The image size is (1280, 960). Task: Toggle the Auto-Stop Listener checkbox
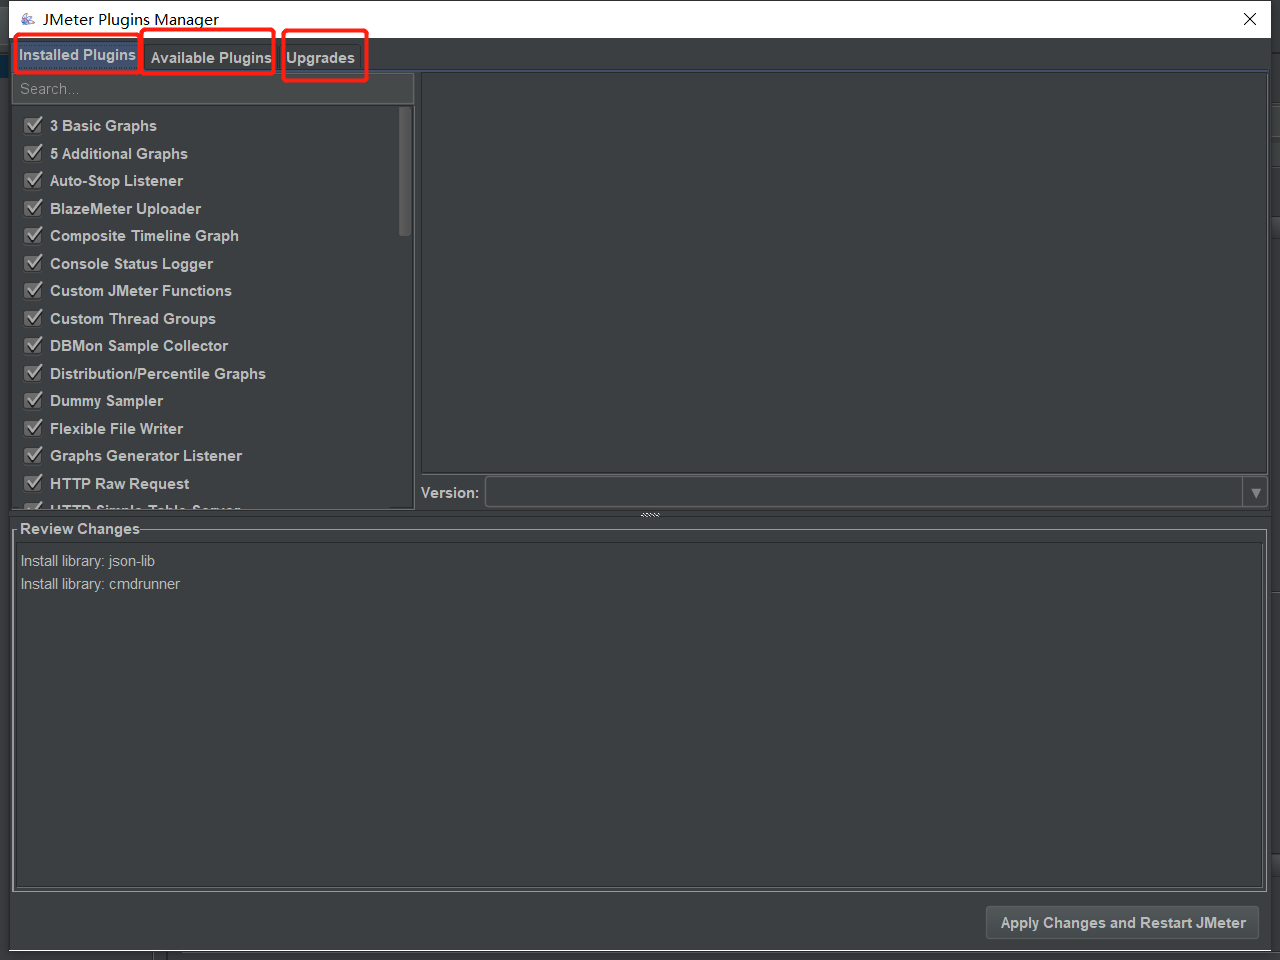(33, 180)
